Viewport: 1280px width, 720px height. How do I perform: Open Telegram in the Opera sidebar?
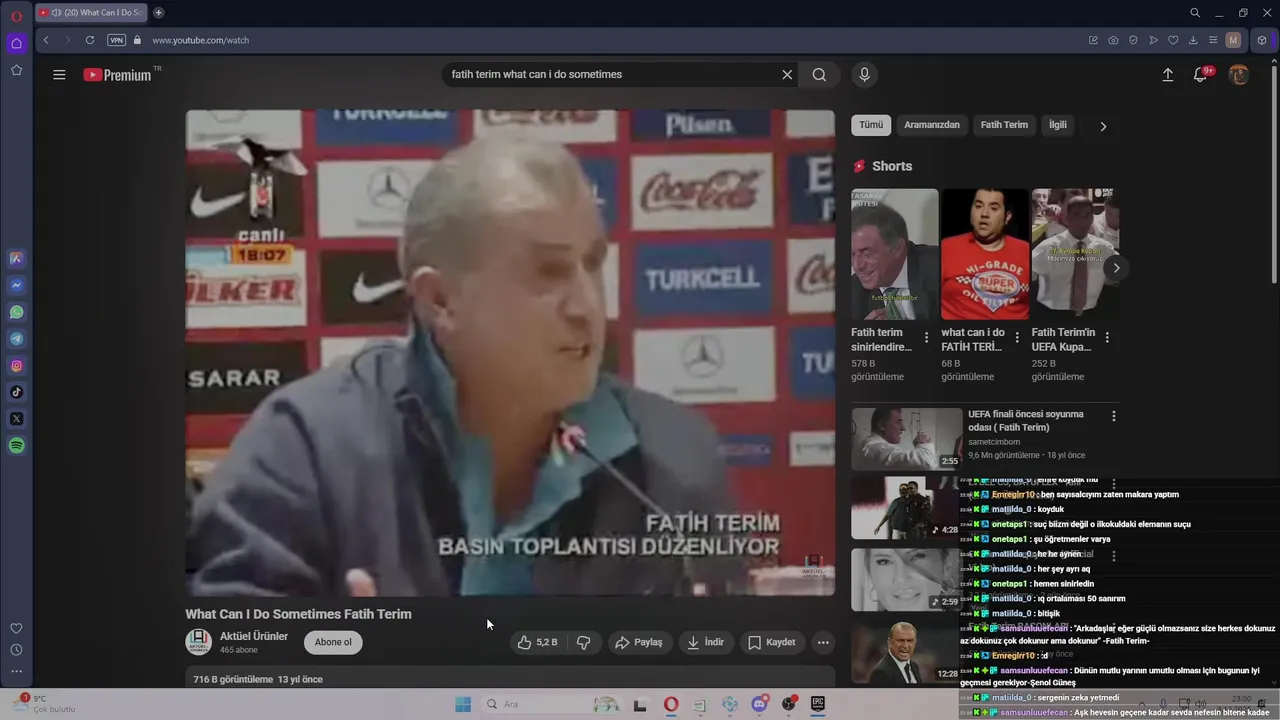pyautogui.click(x=16, y=339)
